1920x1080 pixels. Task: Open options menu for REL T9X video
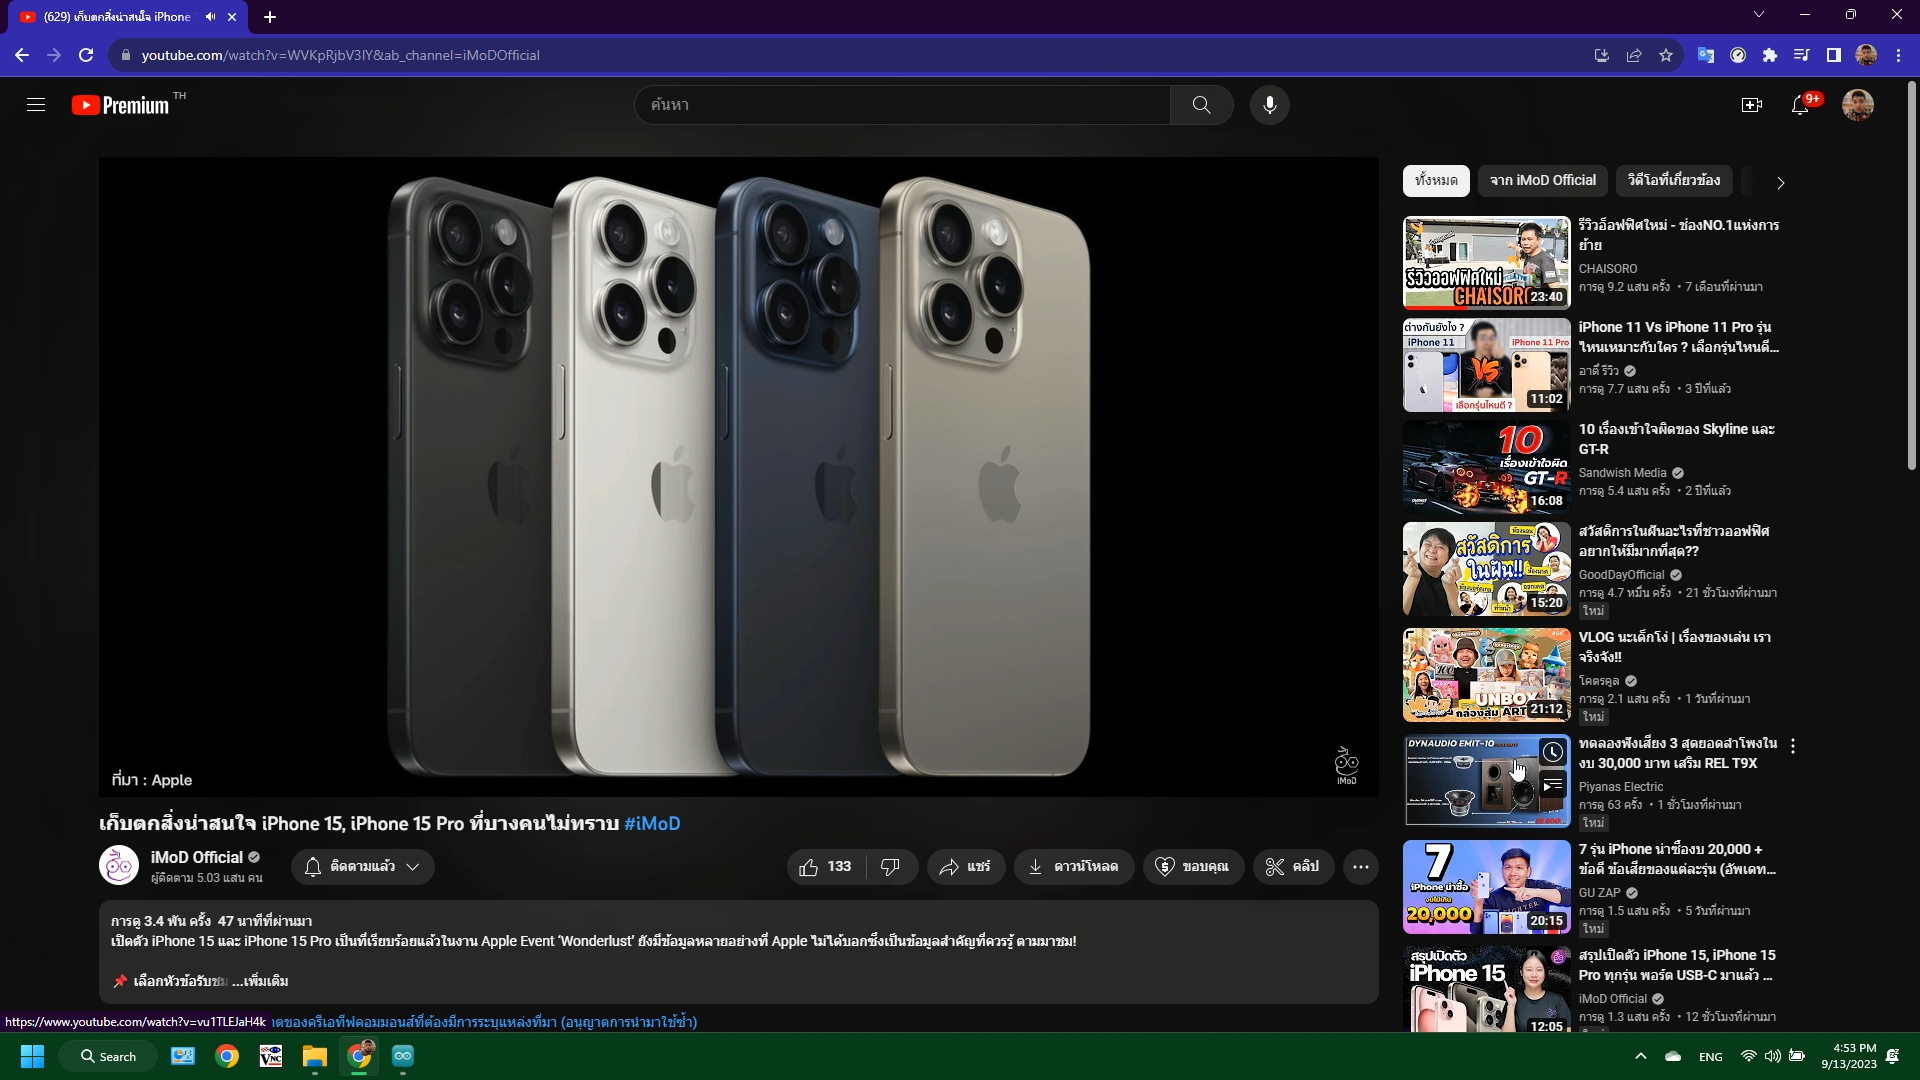pos(1793,746)
